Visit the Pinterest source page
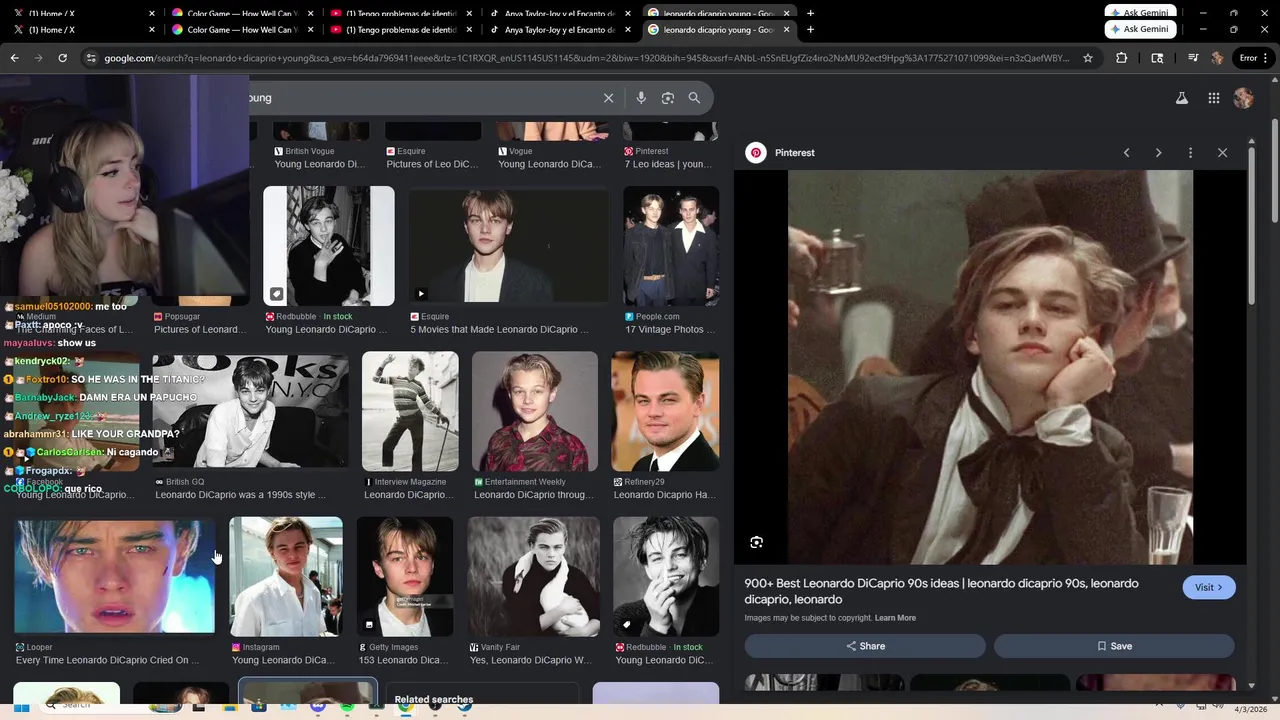 [x=1209, y=587]
